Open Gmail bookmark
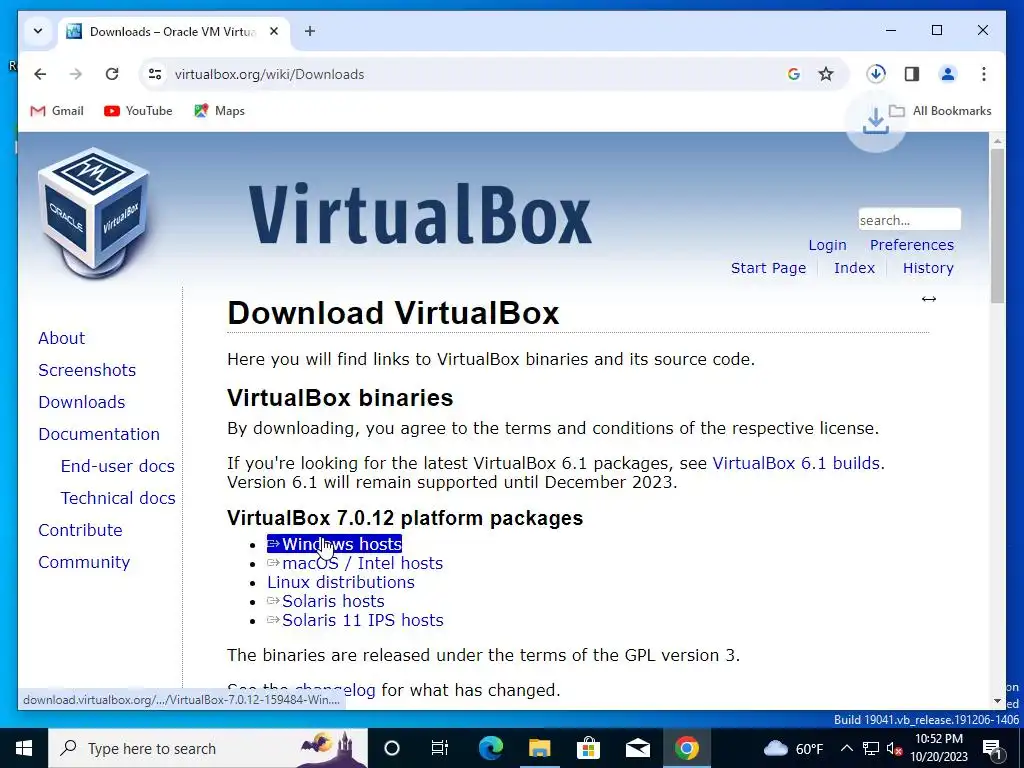The image size is (1024, 768). point(57,111)
